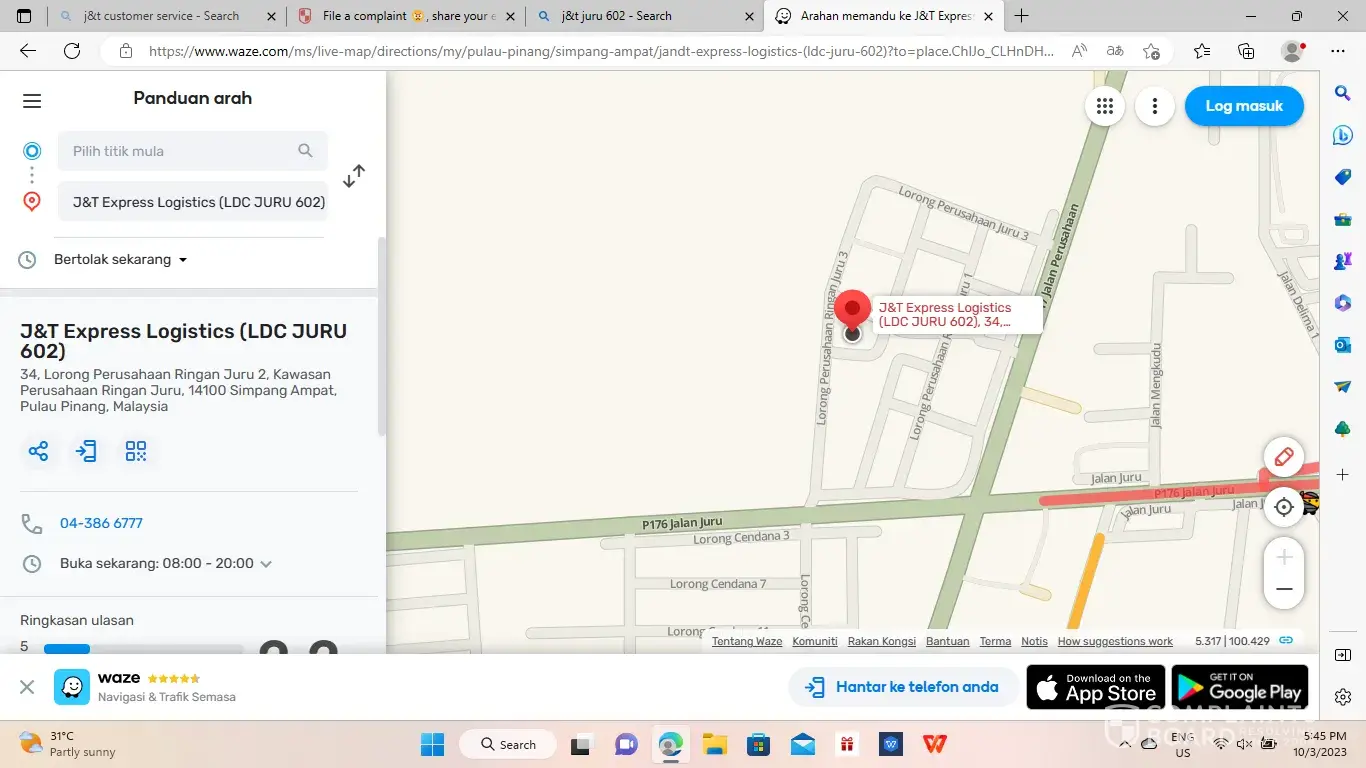
Task: Click the 5-star rating progress bar
Action: click(x=143, y=649)
